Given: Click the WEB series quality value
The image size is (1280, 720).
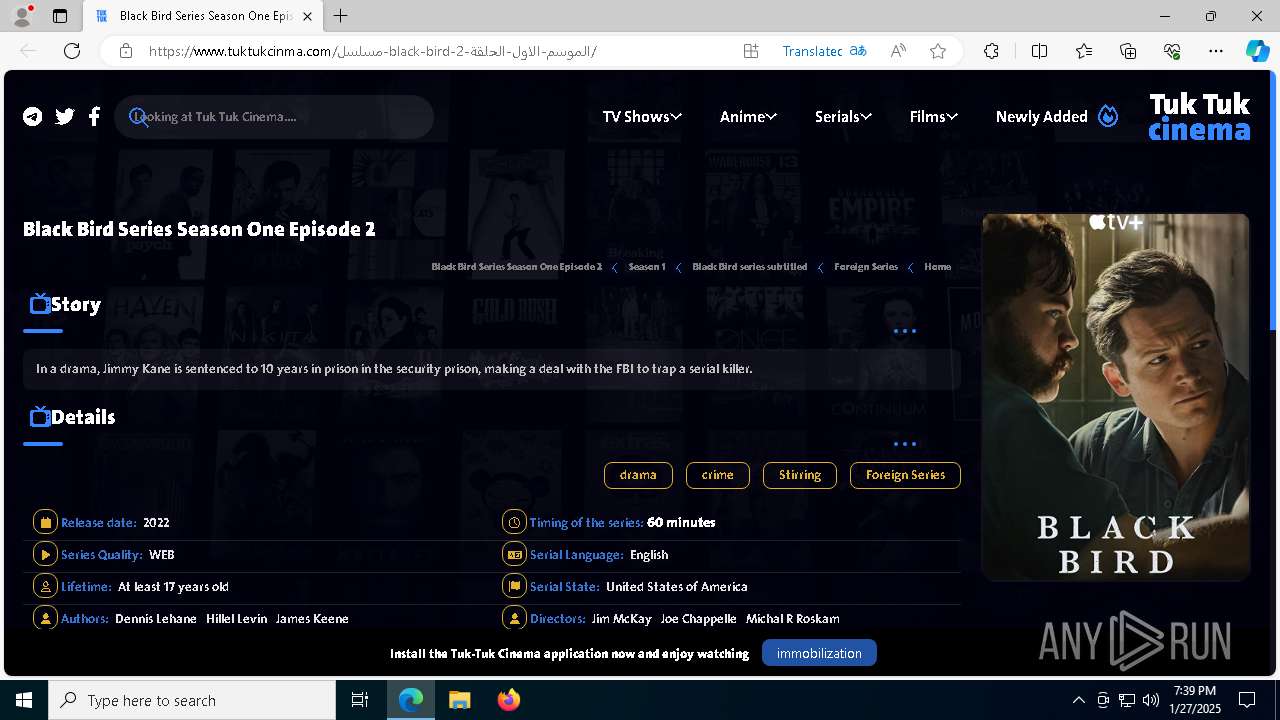Looking at the screenshot, I should (162, 555).
